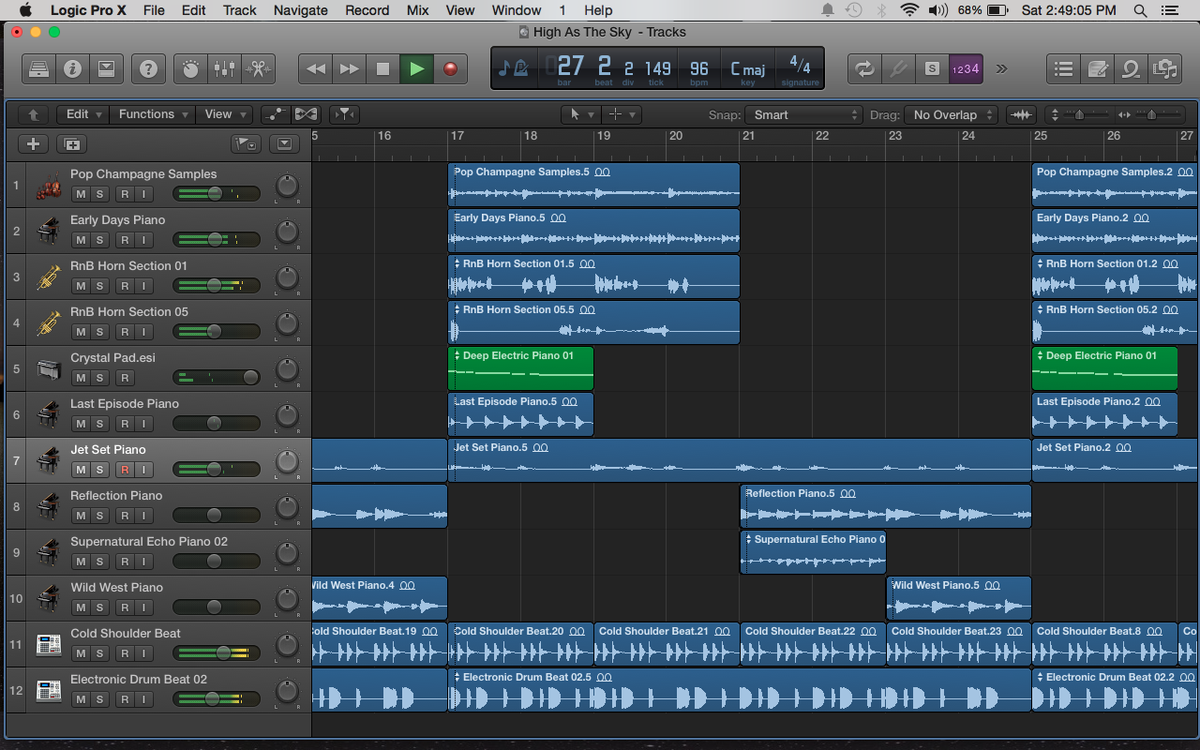Open the Track menu
Image resolution: width=1200 pixels, height=750 pixels.
(240, 10)
